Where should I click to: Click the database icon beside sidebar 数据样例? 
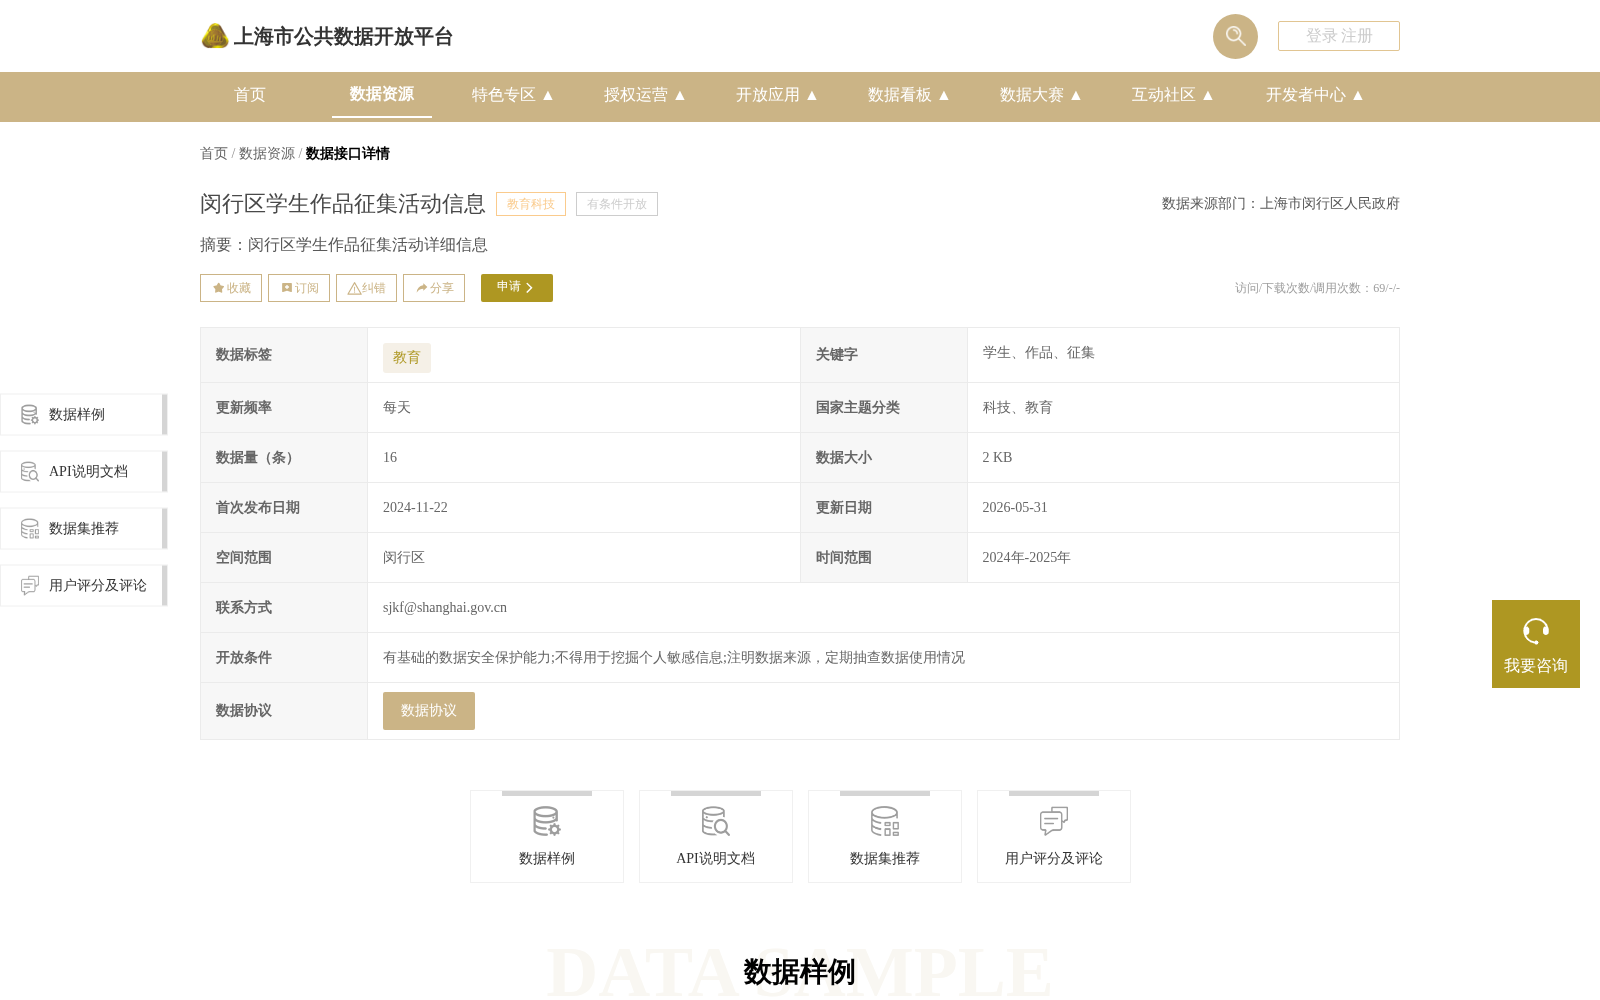coord(30,414)
